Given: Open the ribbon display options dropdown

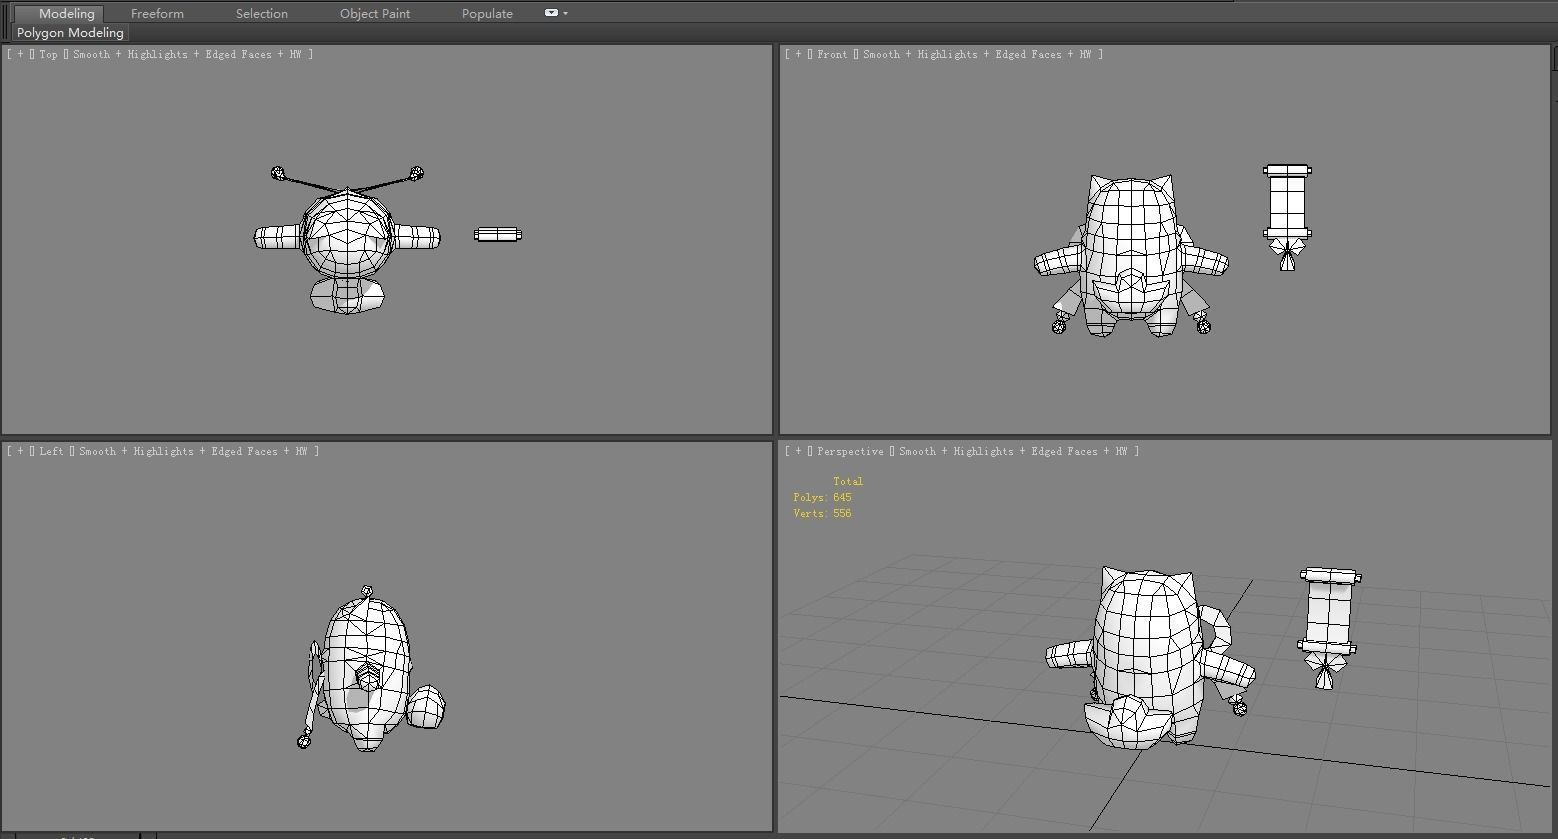Looking at the screenshot, I should (556, 13).
